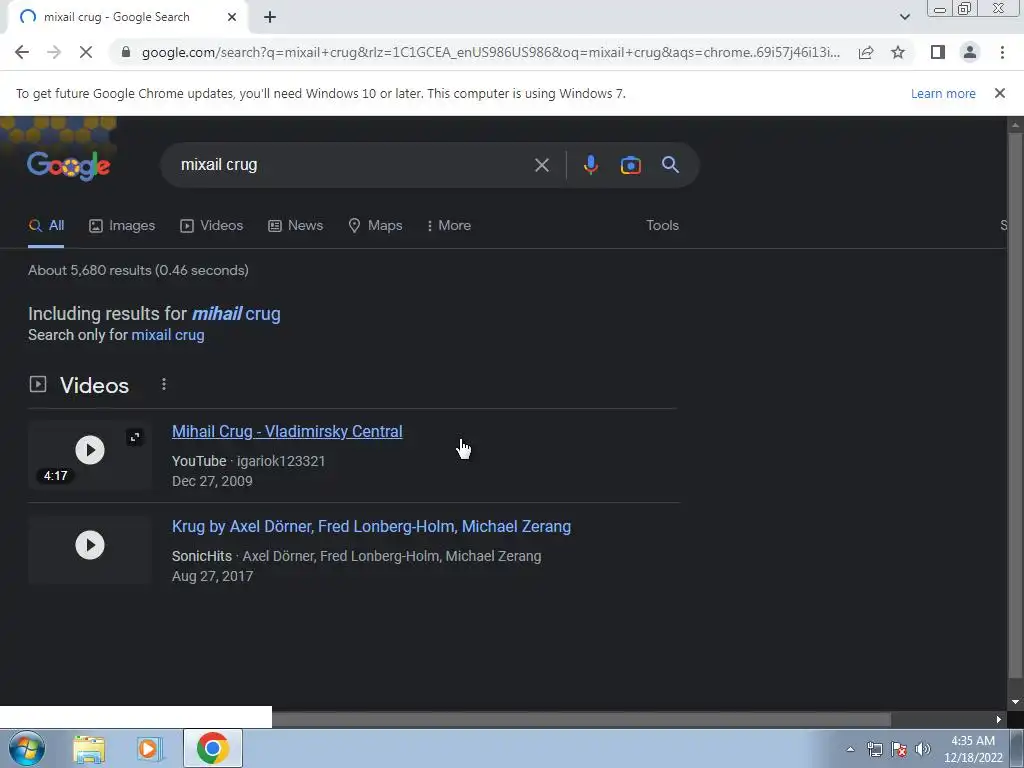Open the Windows Start menu
The image size is (1024, 768).
coord(27,748)
